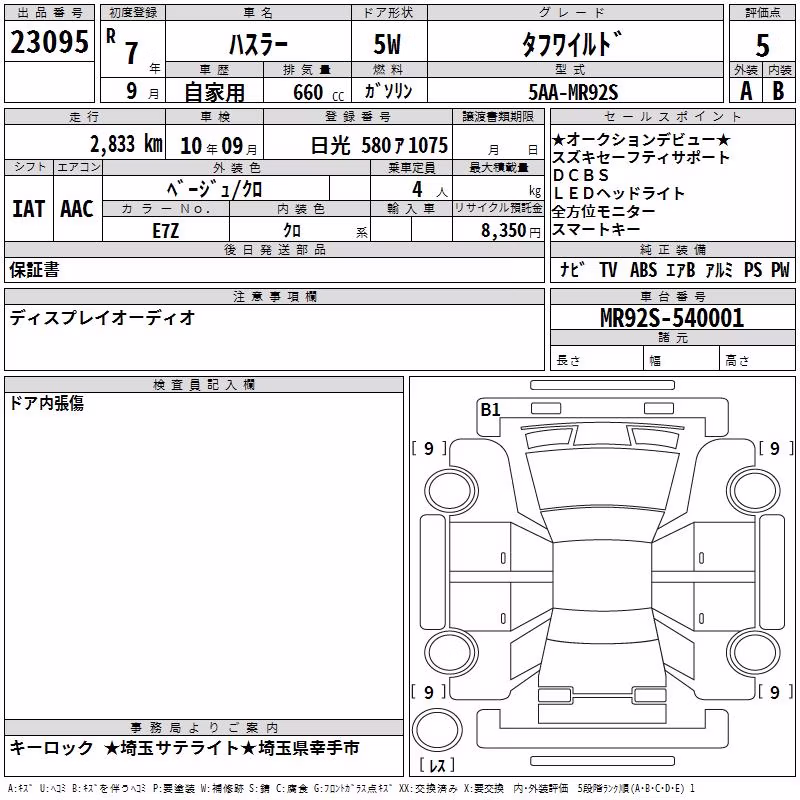Click 高さ dimensions cell

[x=758, y=359]
